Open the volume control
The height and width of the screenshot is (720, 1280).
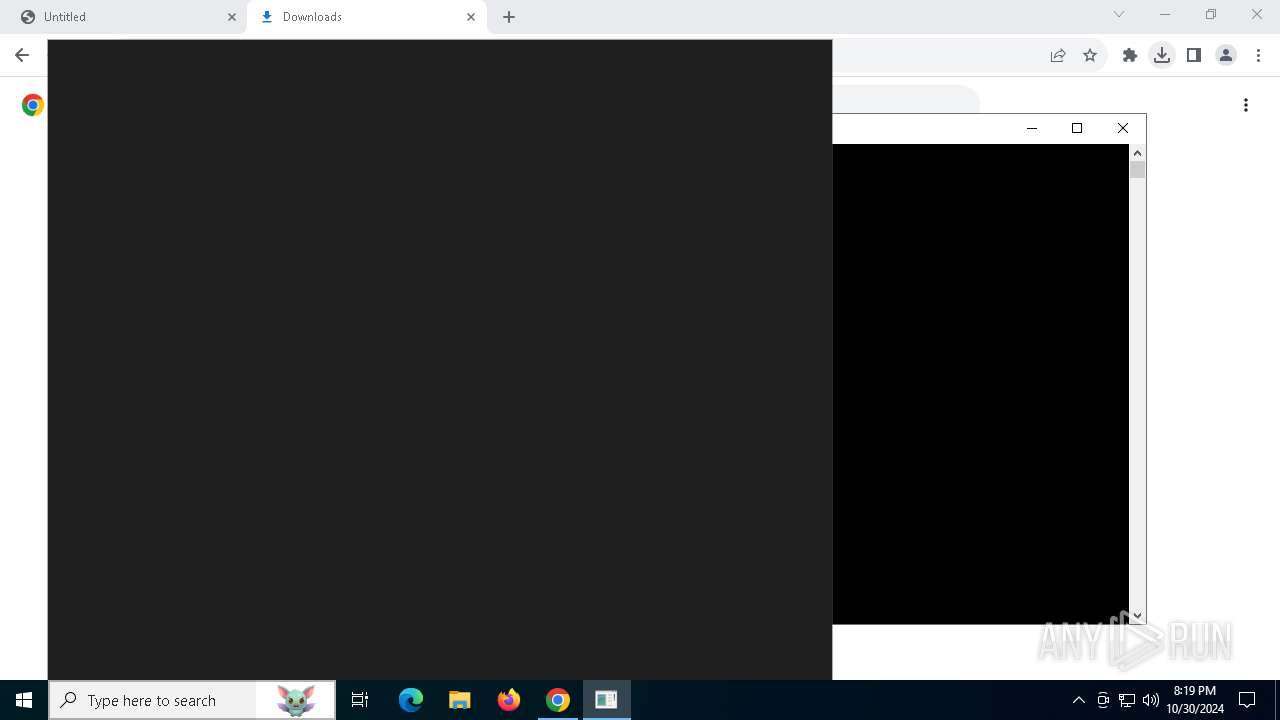coord(1151,700)
